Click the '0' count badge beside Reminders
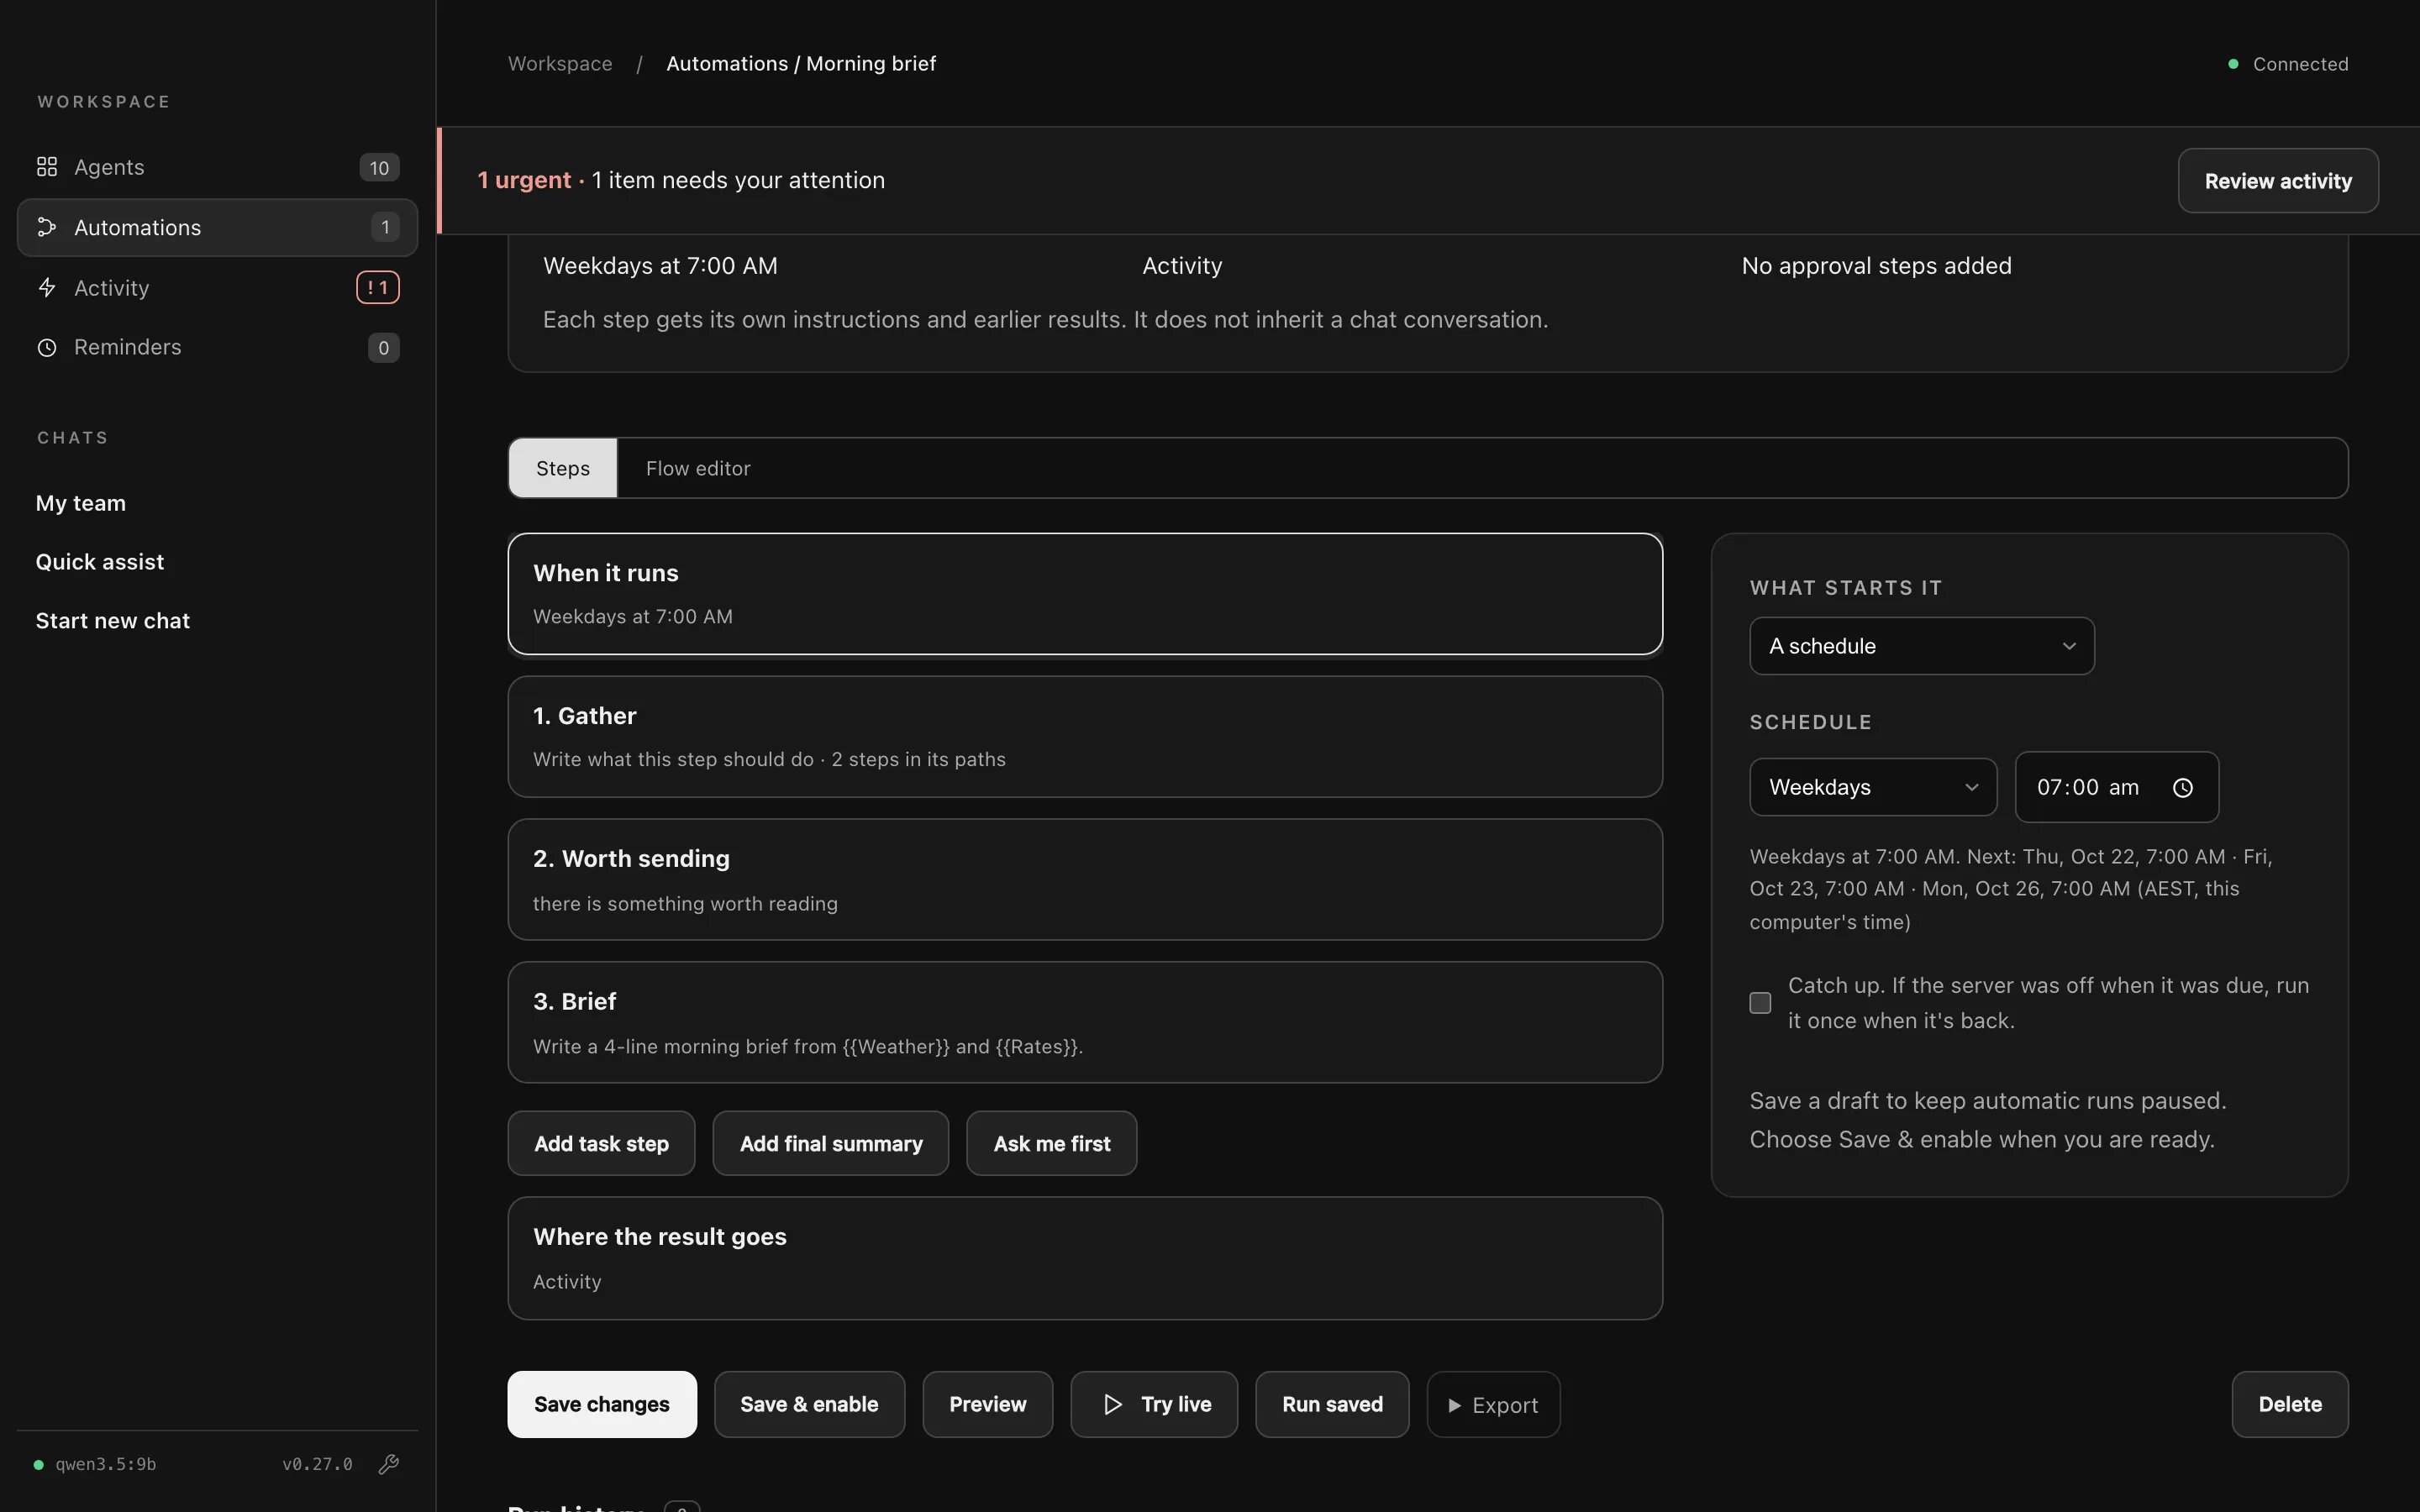The image size is (2420, 1512). 384,348
